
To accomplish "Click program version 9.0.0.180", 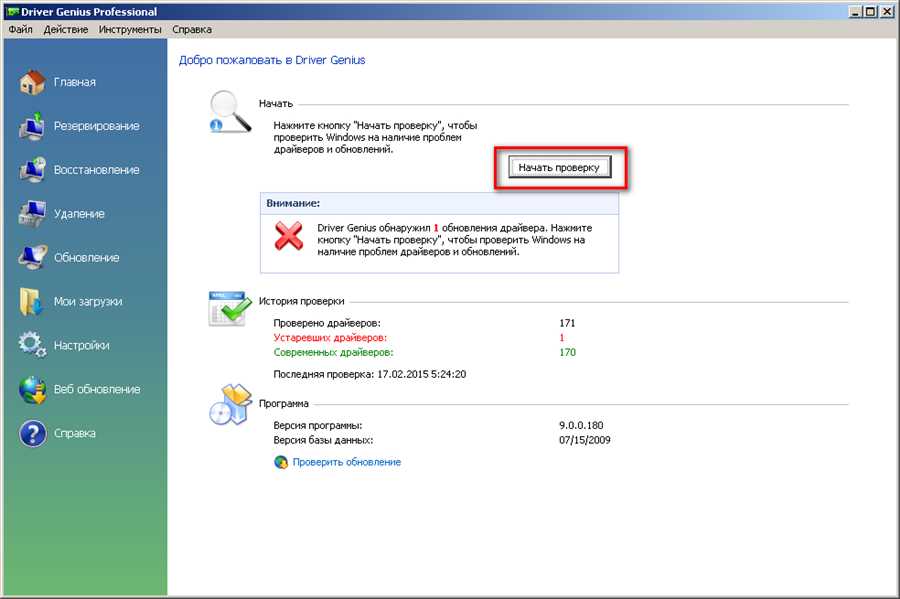I will (x=581, y=425).
